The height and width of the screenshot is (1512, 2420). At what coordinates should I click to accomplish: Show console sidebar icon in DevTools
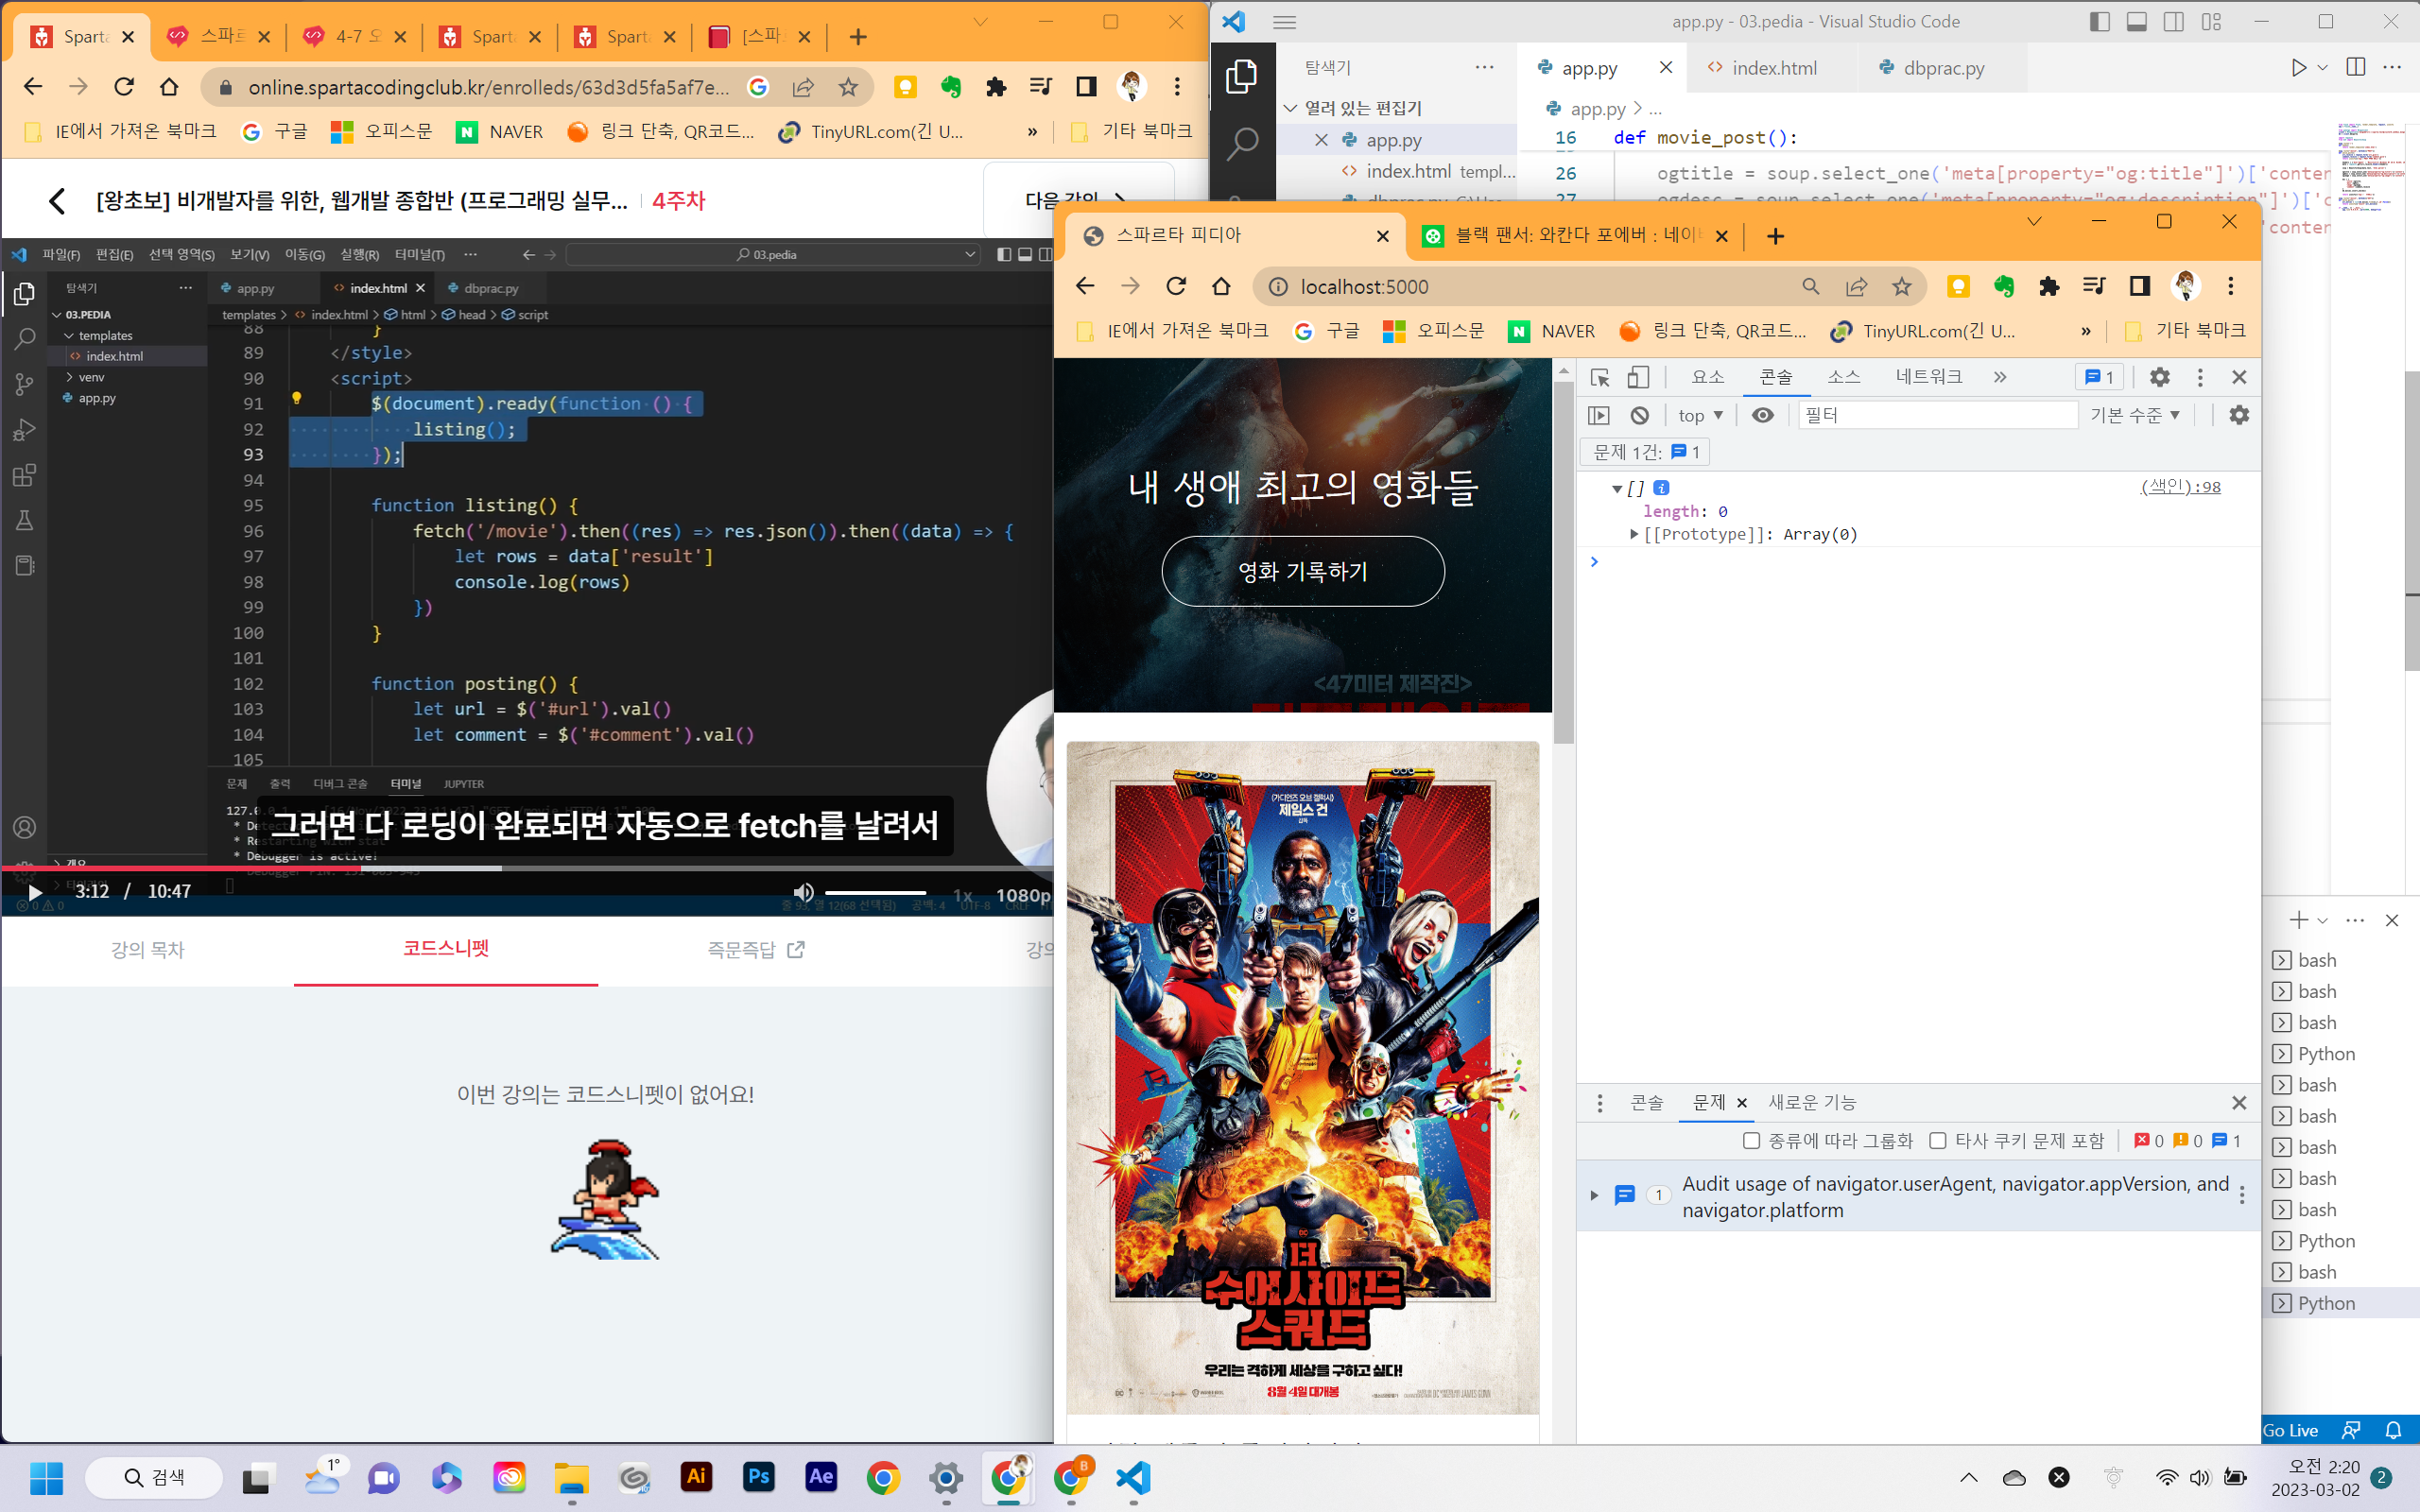pos(1599,415)
